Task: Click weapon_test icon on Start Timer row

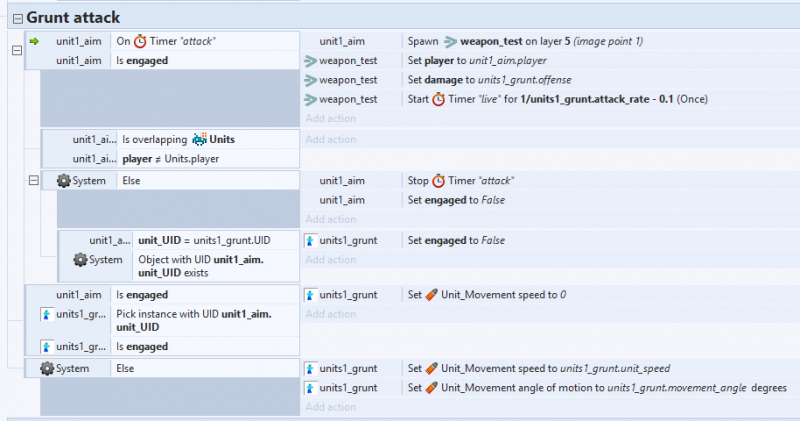Action: pos(310,100)
